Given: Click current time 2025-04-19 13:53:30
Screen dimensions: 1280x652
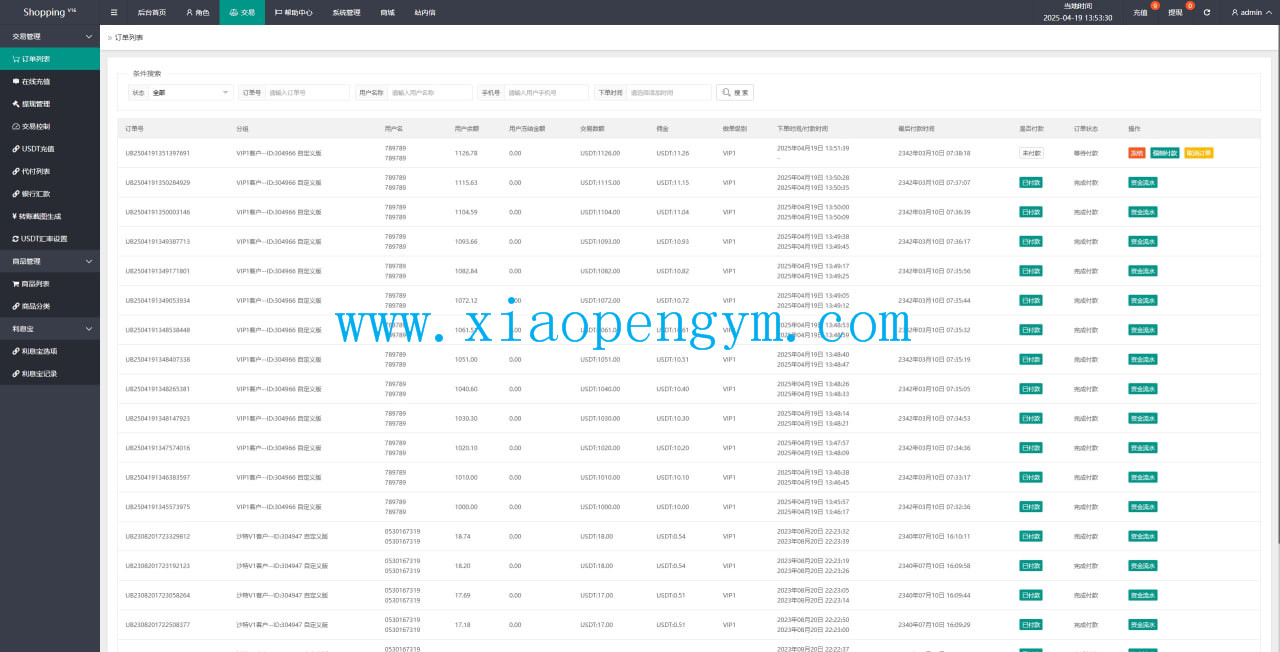Looking at the screenshot, I should point(1078,17).
